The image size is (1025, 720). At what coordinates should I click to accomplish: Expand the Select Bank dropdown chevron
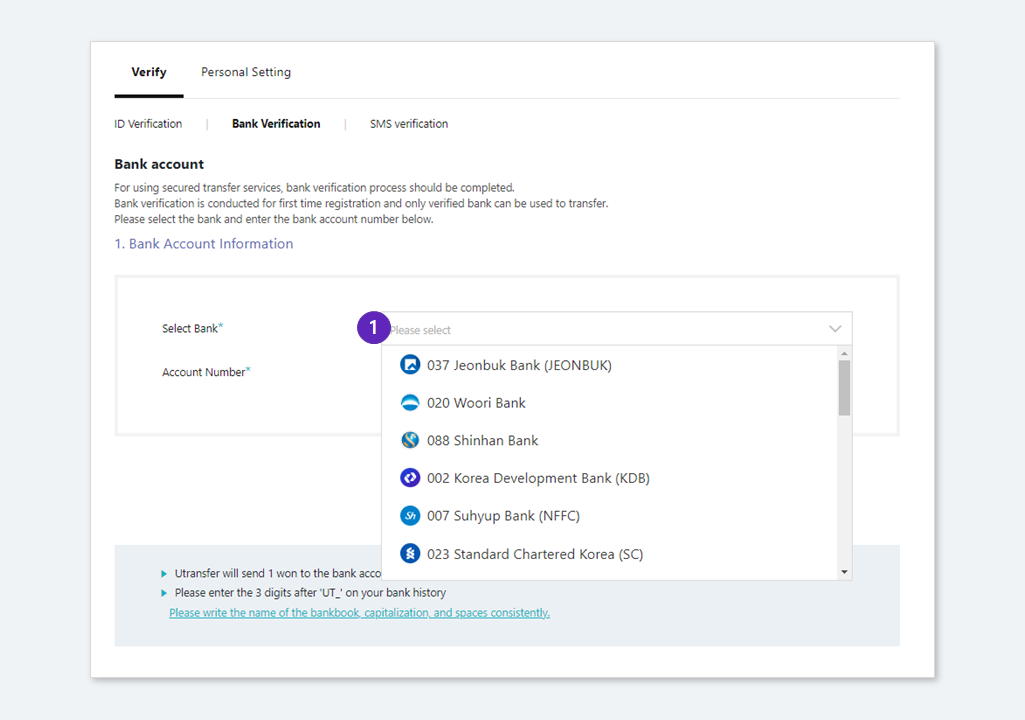point(835,328)
